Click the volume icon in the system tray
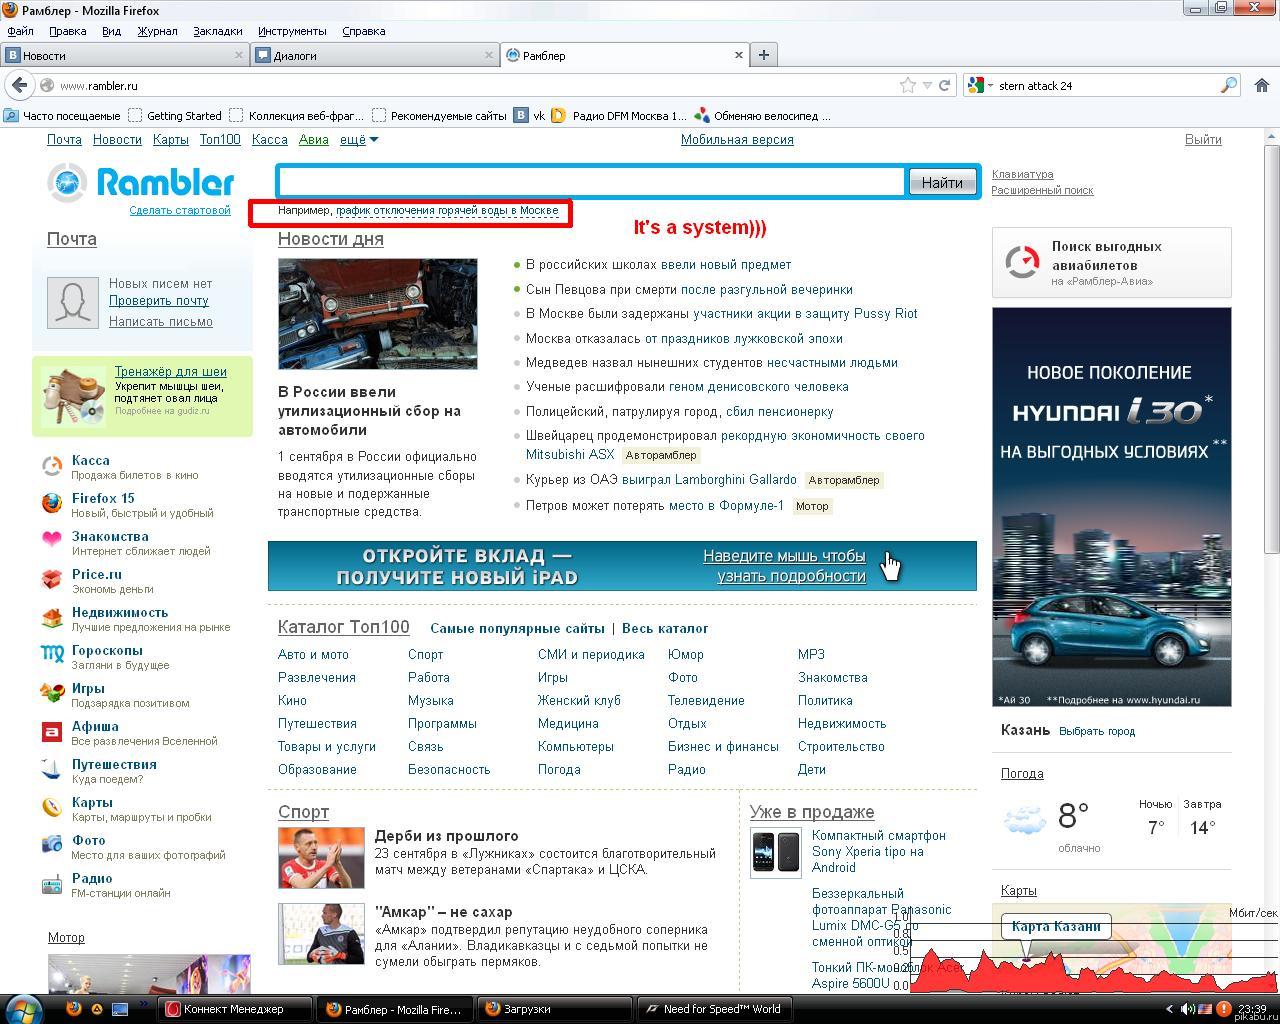1280x1024 pixels. tap(1187, 1009)
